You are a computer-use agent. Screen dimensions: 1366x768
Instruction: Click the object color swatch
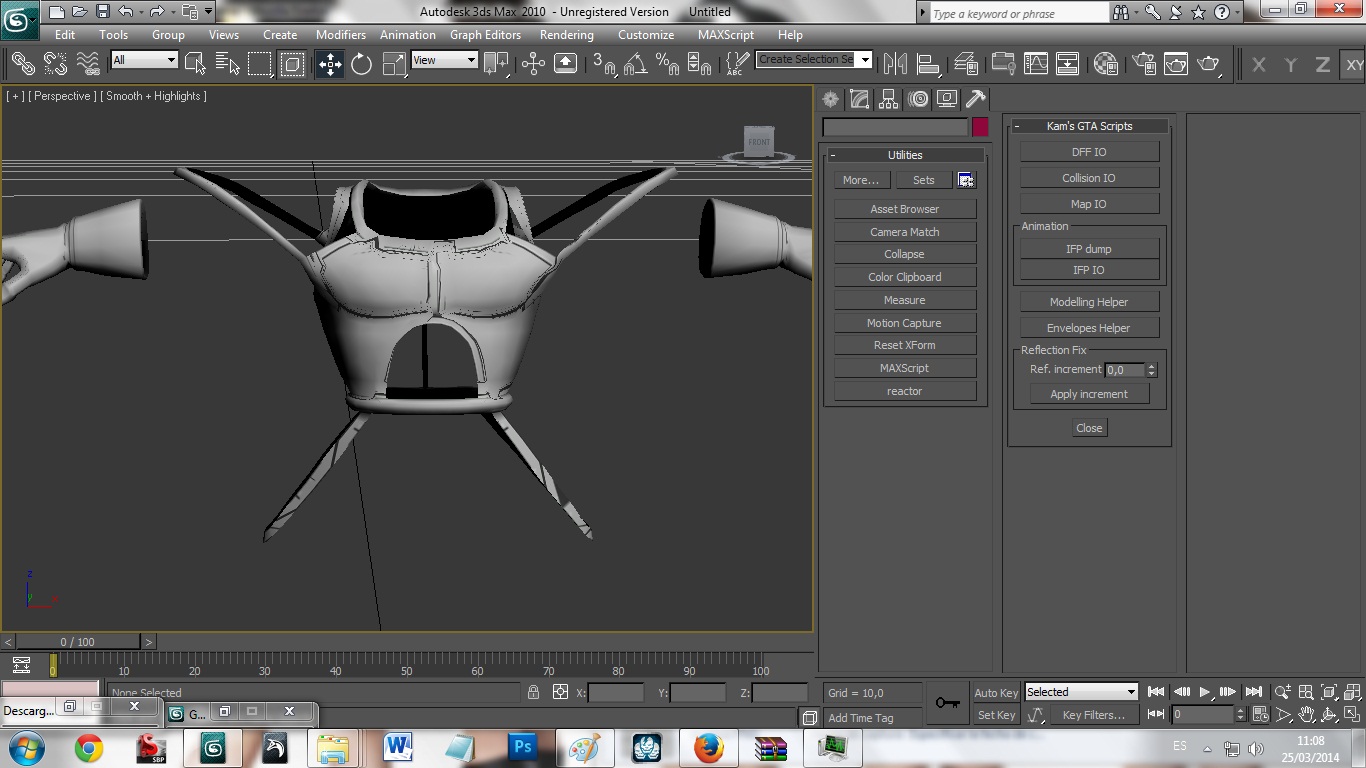(x=980, y=127)
